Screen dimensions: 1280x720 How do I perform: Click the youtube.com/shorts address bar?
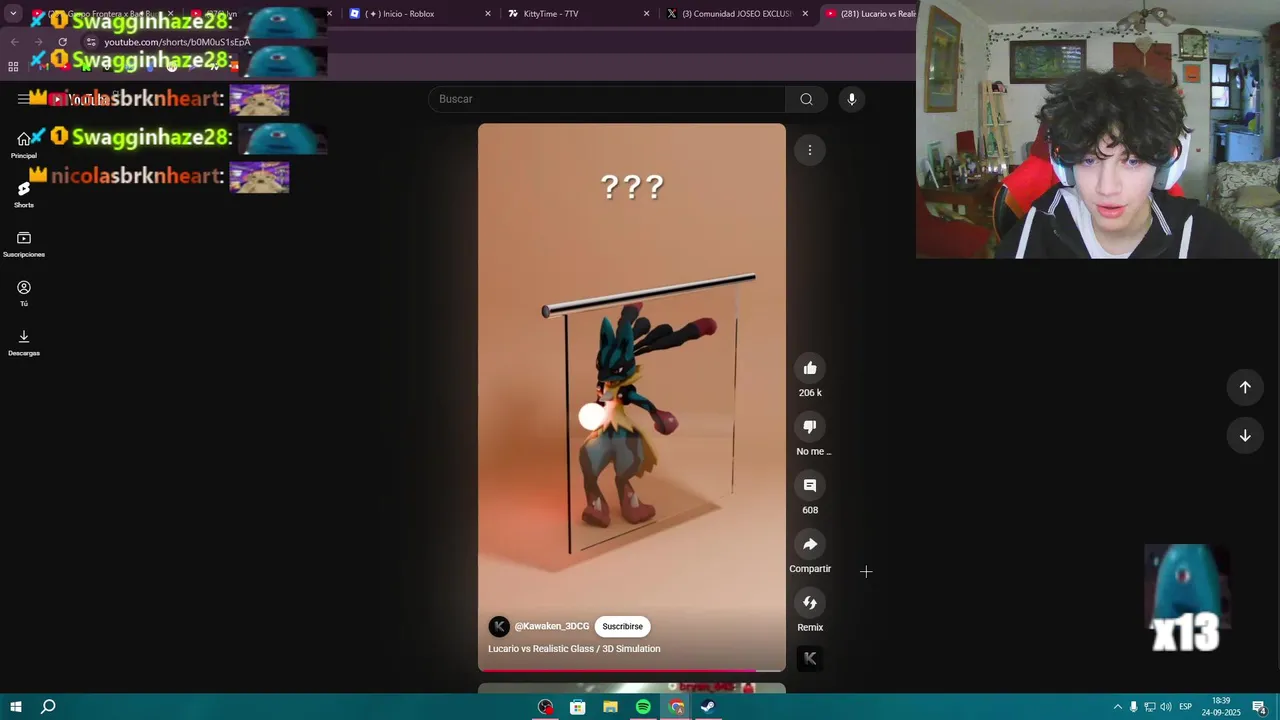click(177, 42)
